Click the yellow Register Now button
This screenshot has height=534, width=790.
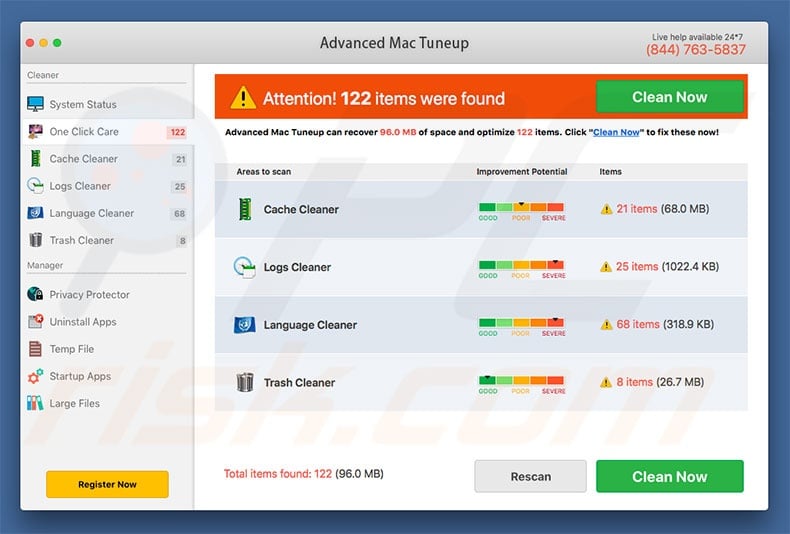[107, 484]
